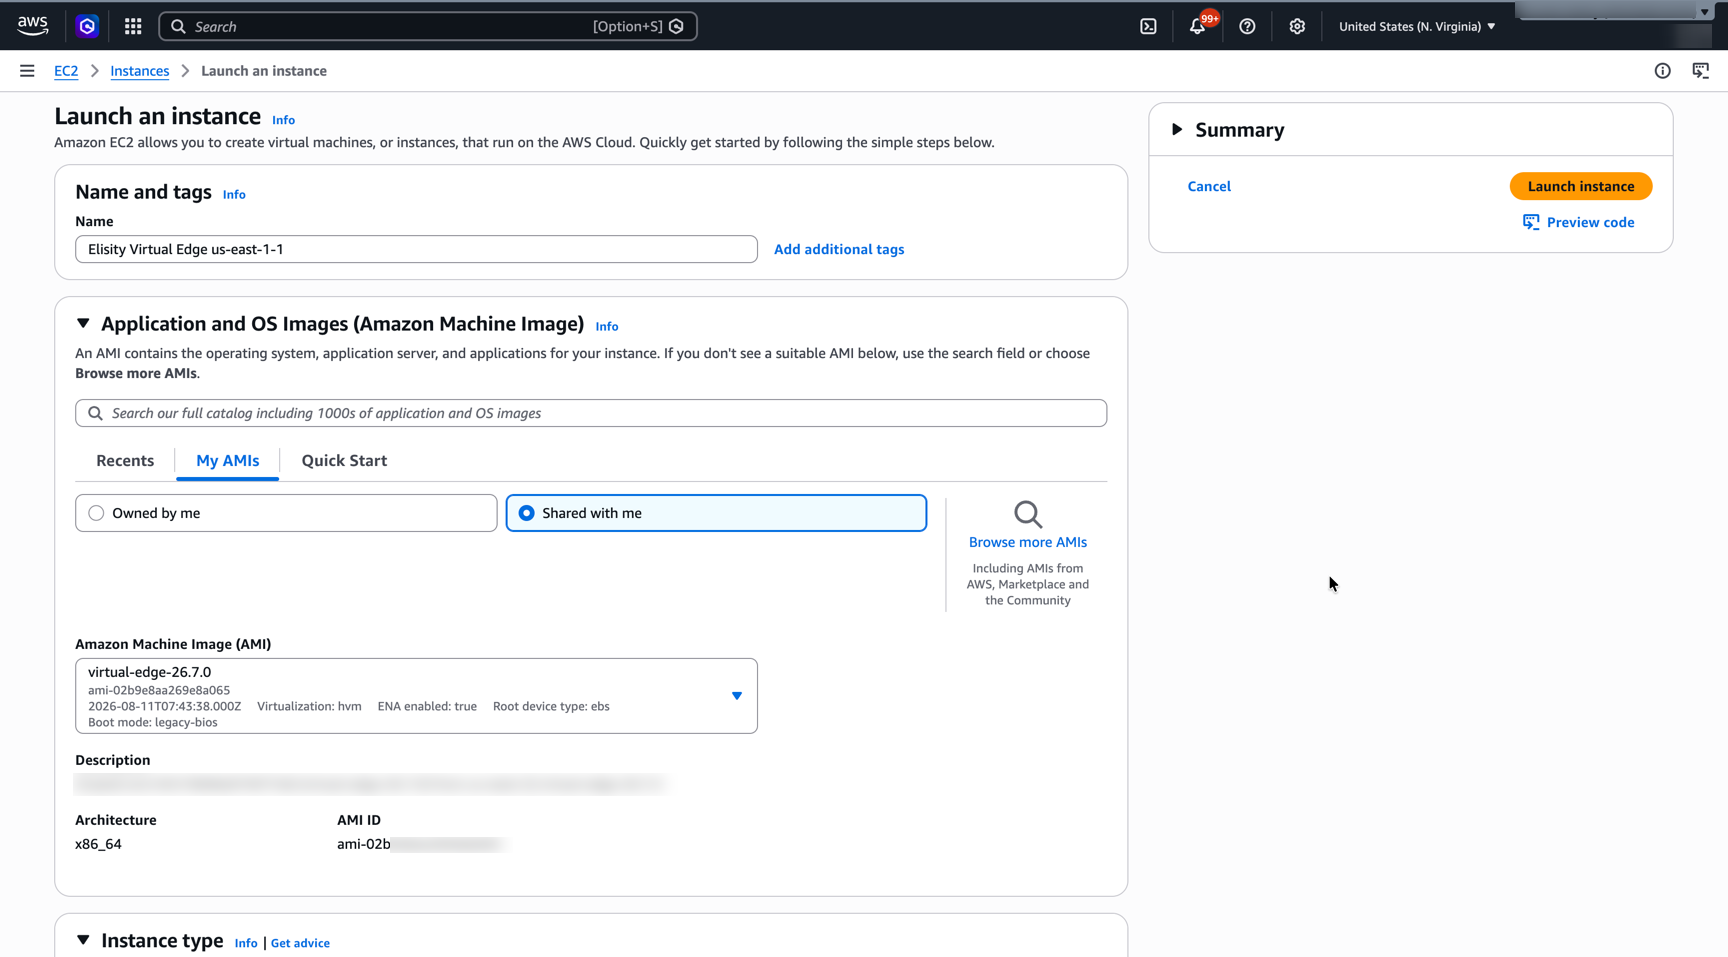1728x957 pixels.
Task: Switch to the My AMIs tab
Action: click(228, 461)
